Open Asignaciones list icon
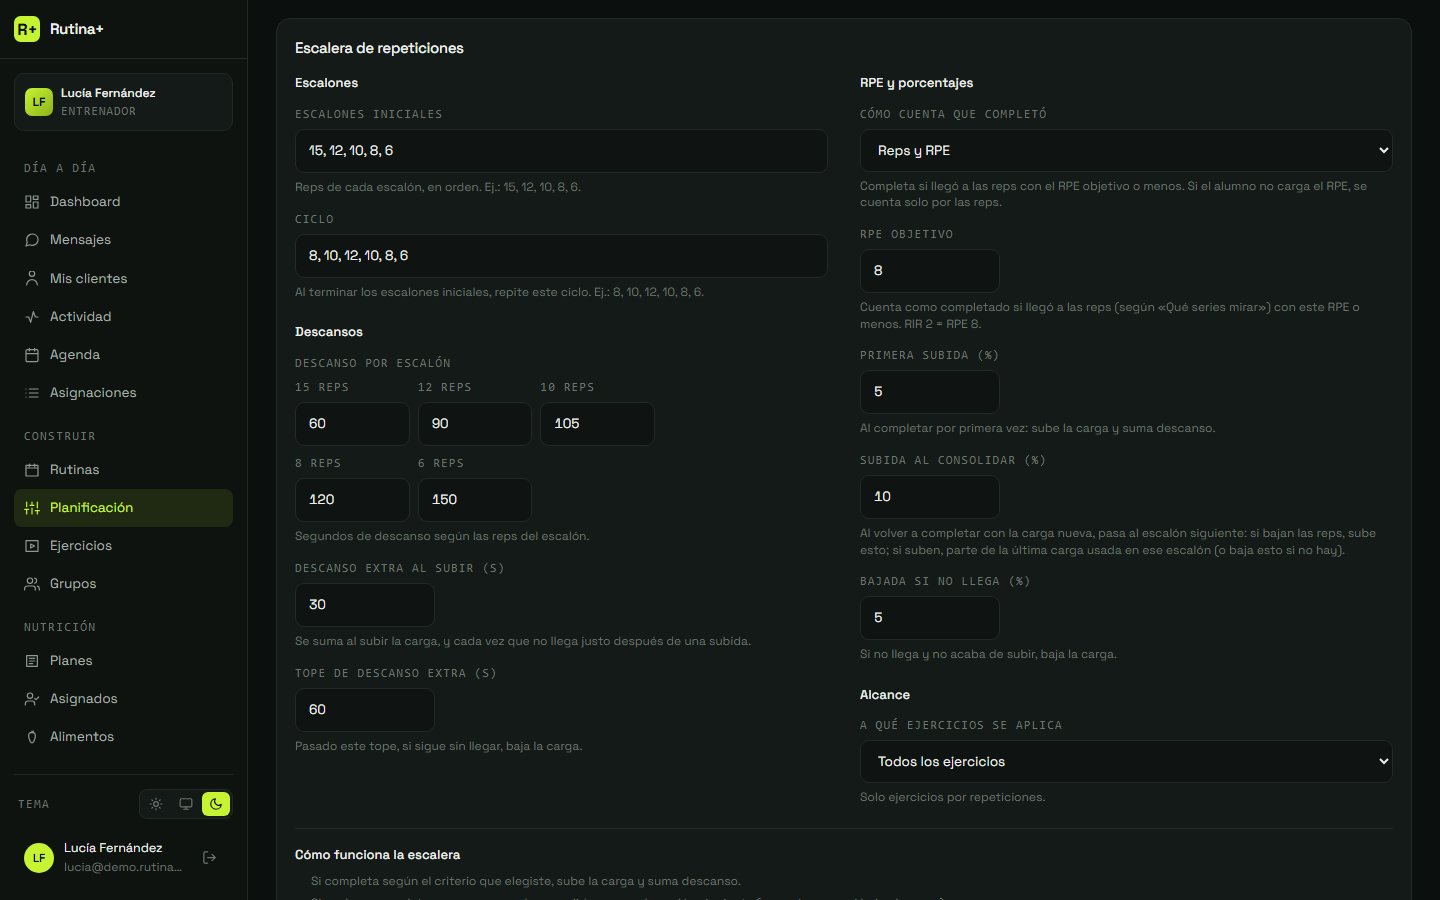 pyautogui.click(x=32, y=393)
